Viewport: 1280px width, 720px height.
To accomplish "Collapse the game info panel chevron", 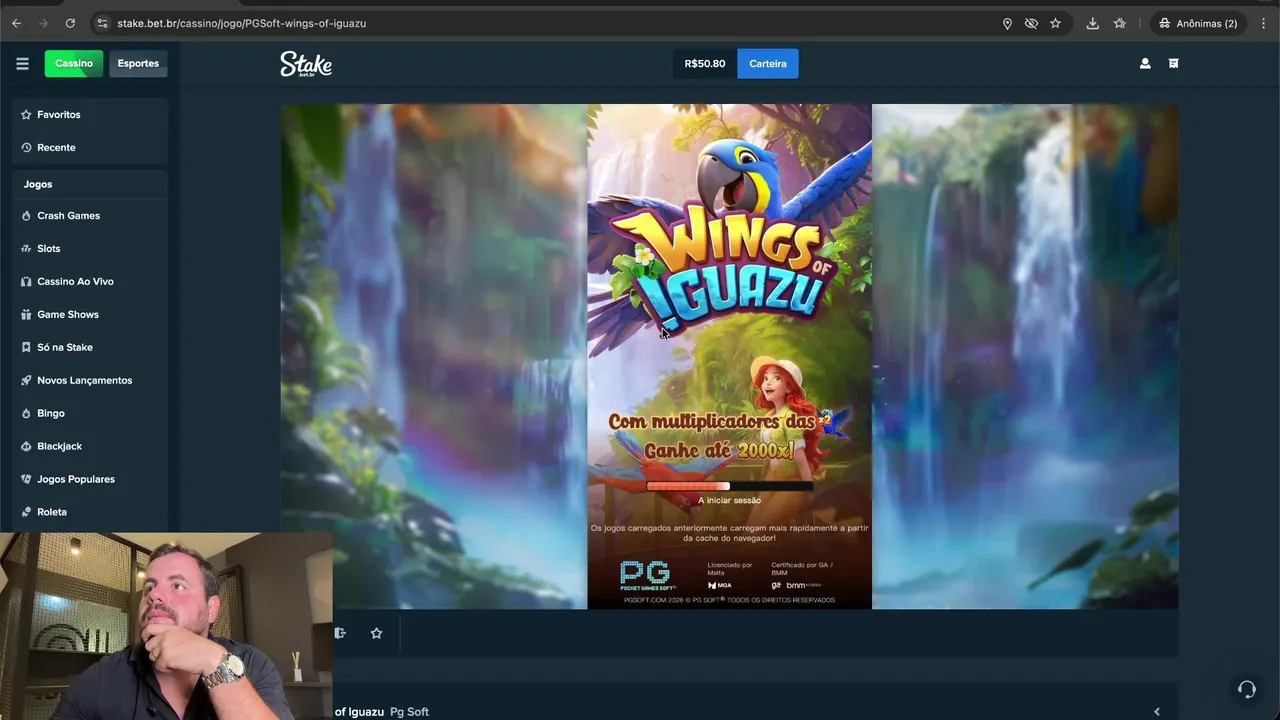I will pos(1157,712).
